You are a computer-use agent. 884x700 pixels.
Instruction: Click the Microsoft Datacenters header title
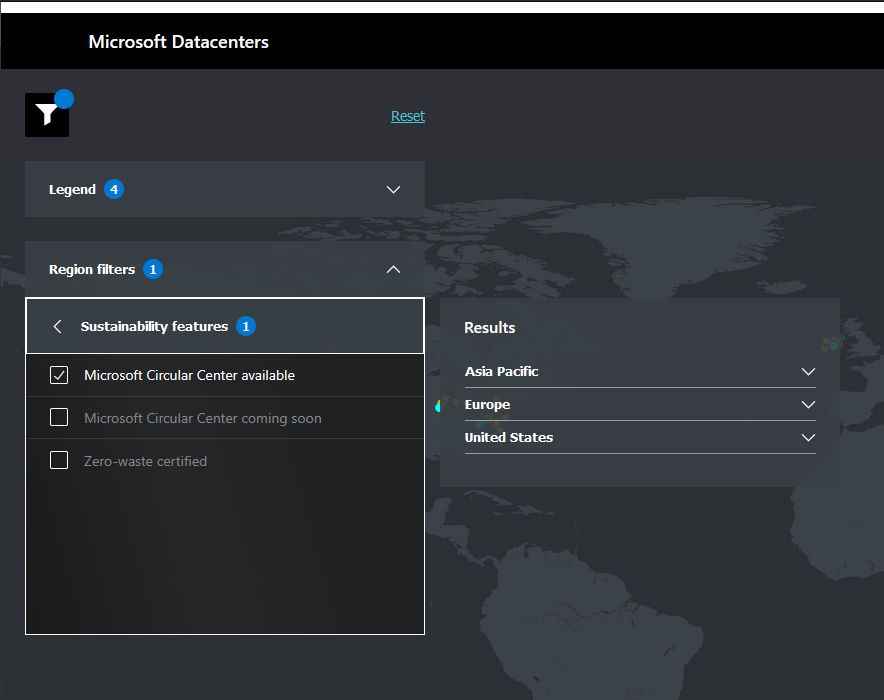point(178,41)
